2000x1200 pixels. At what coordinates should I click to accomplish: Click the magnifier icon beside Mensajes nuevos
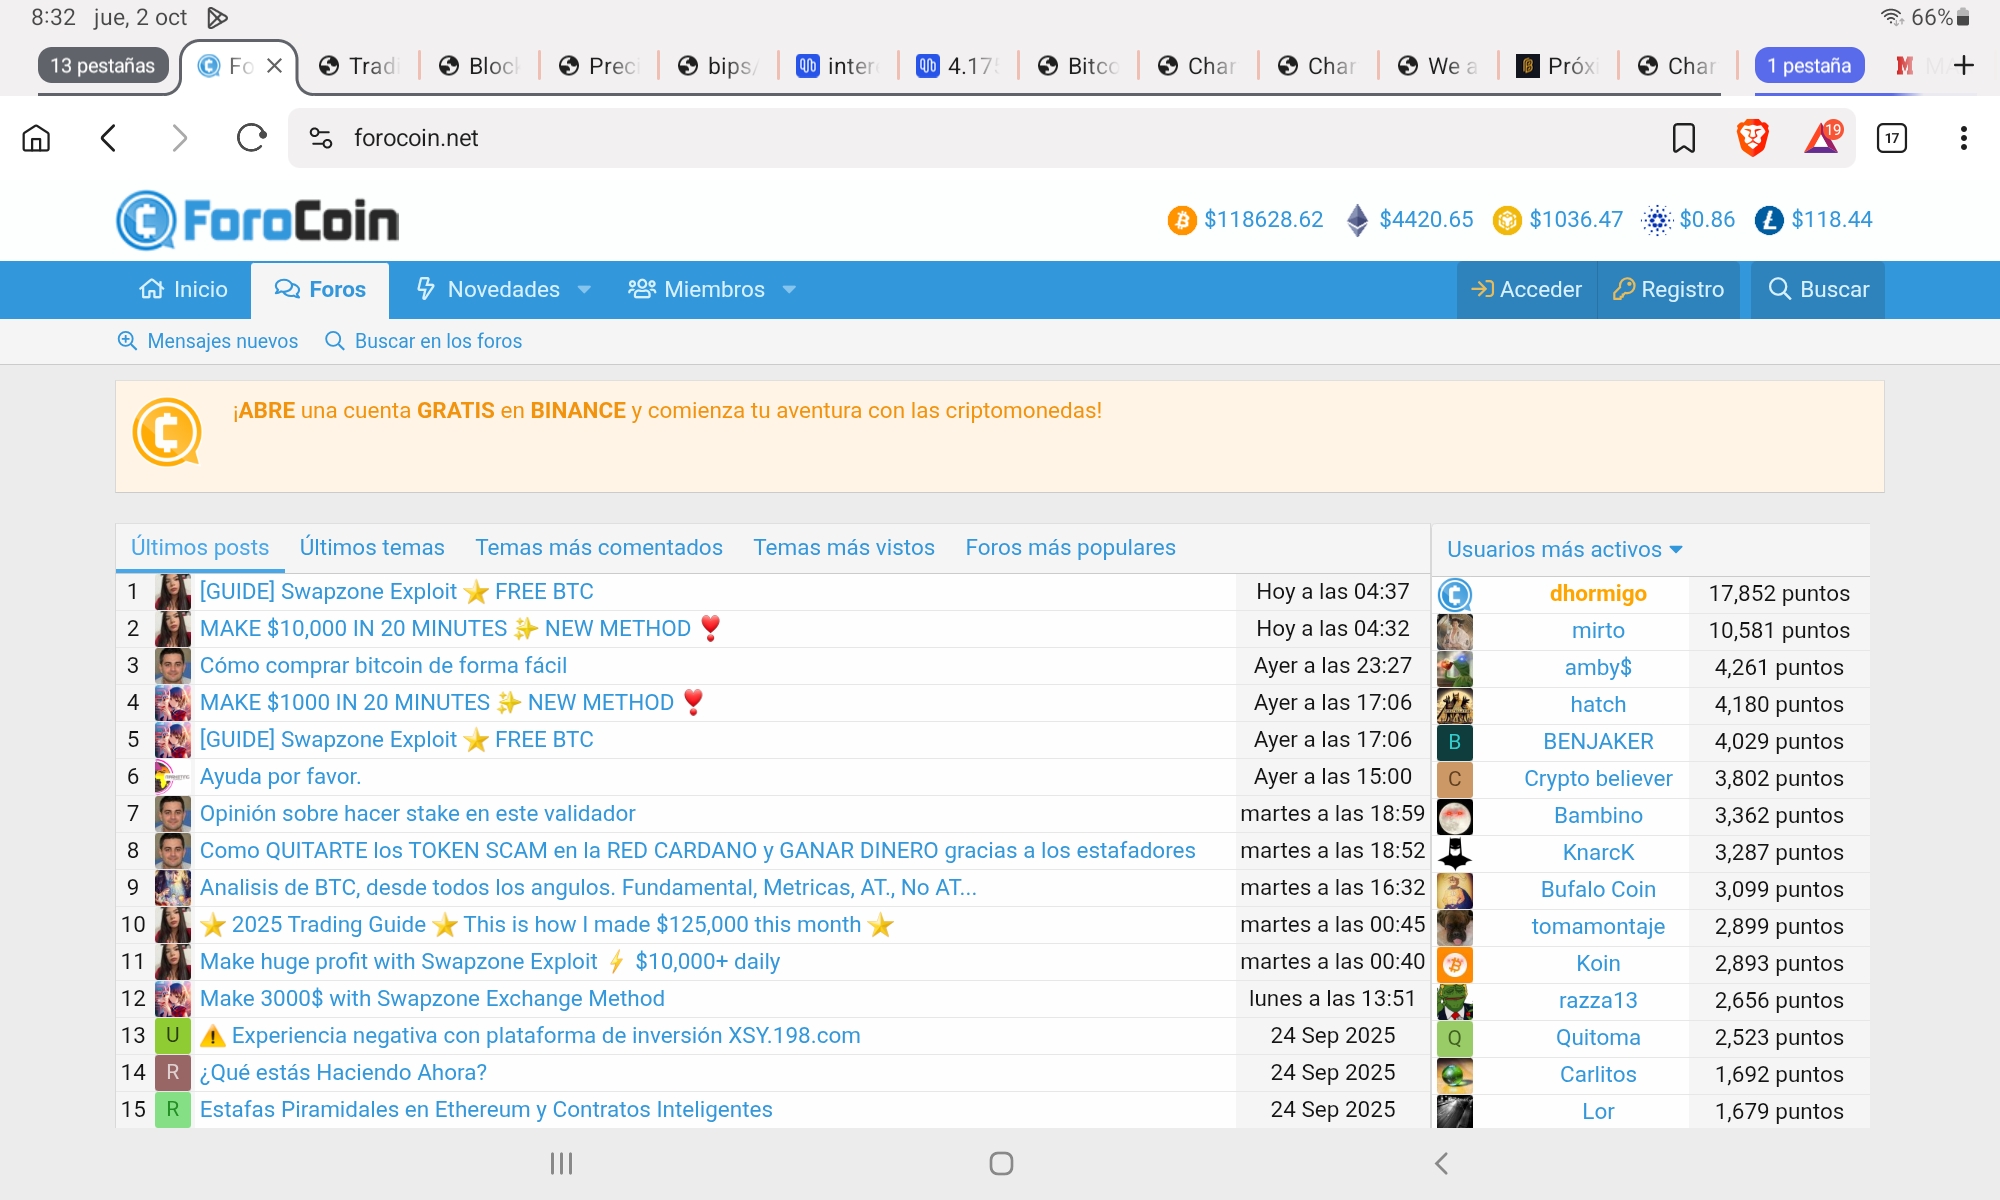pos(128,341)
